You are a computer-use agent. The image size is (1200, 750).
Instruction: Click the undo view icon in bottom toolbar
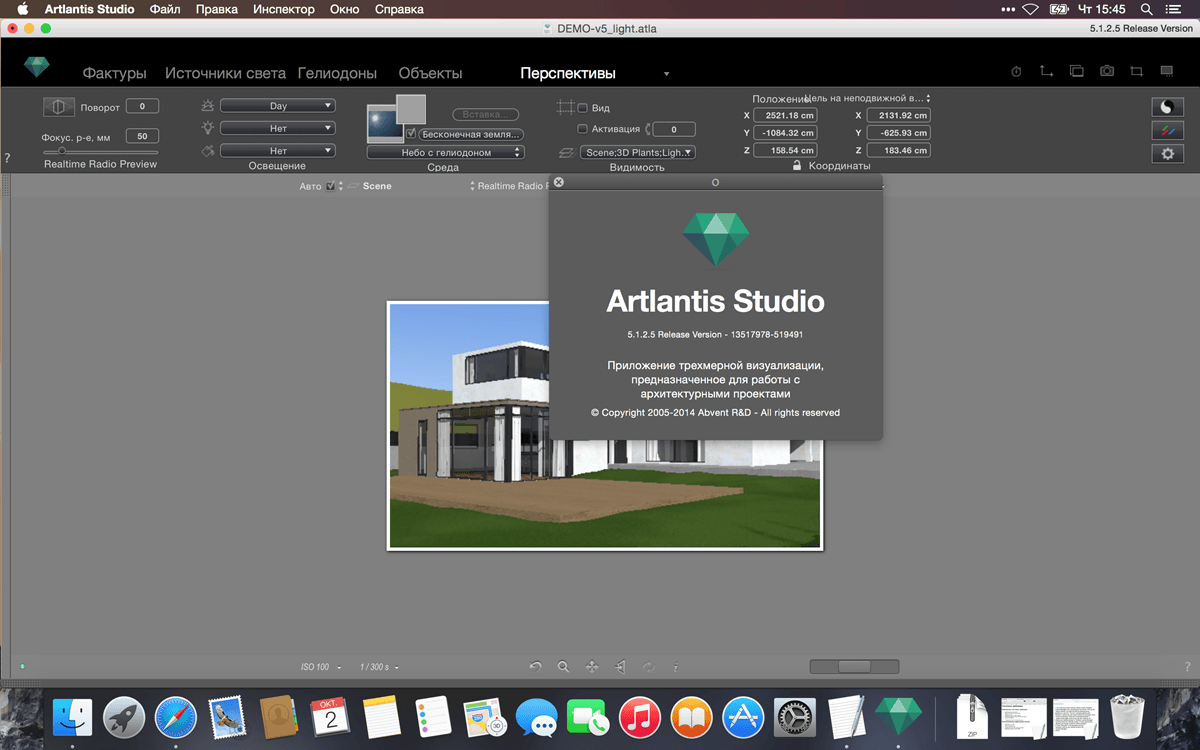pyautogui.click(x=535, y=667)
